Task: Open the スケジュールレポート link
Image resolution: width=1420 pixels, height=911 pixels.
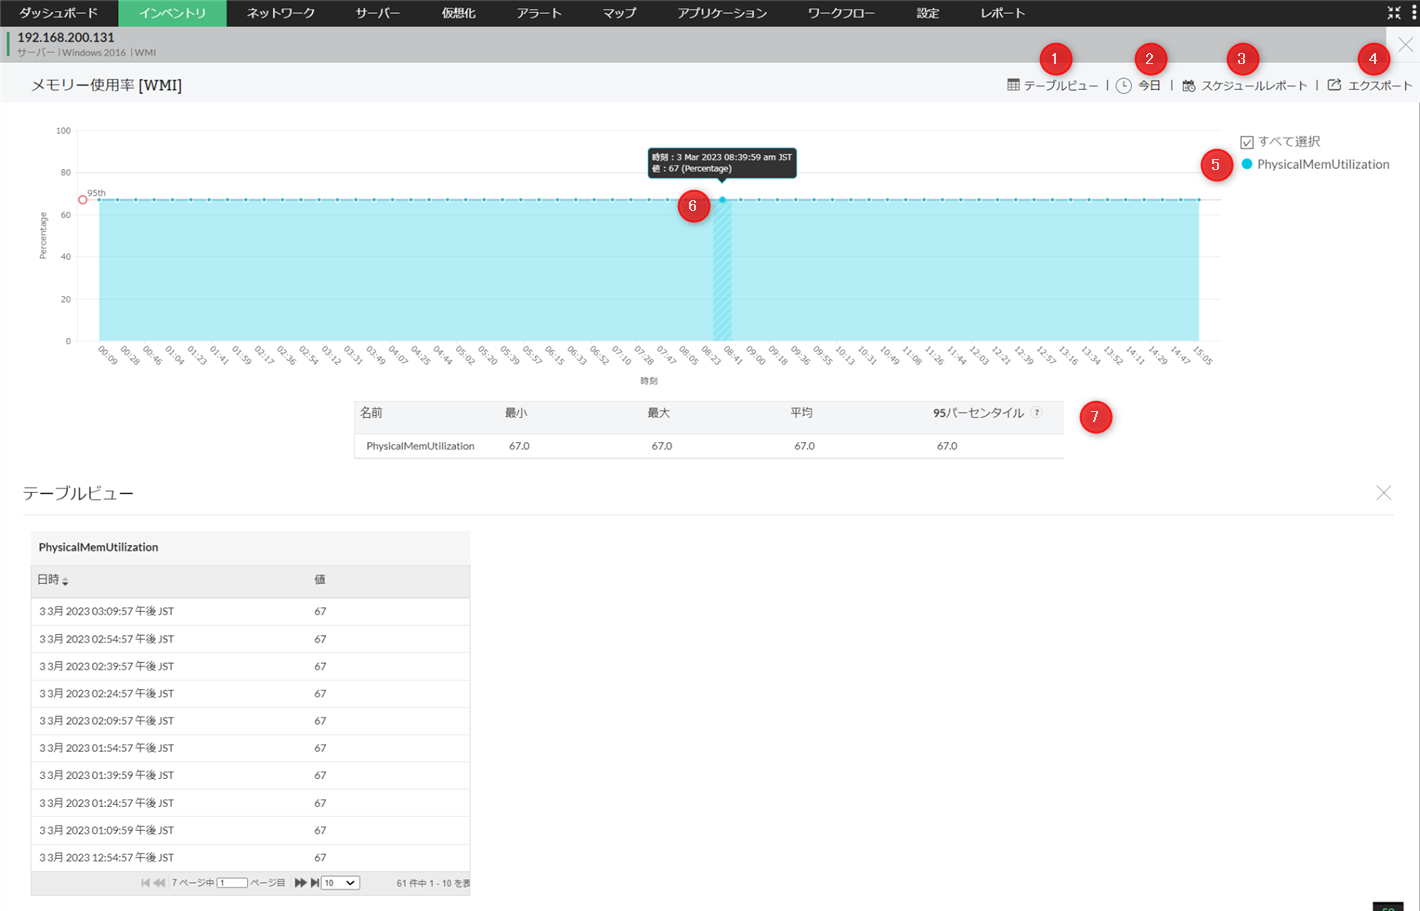Action: pyautogui.click(x=1245, y=86)
